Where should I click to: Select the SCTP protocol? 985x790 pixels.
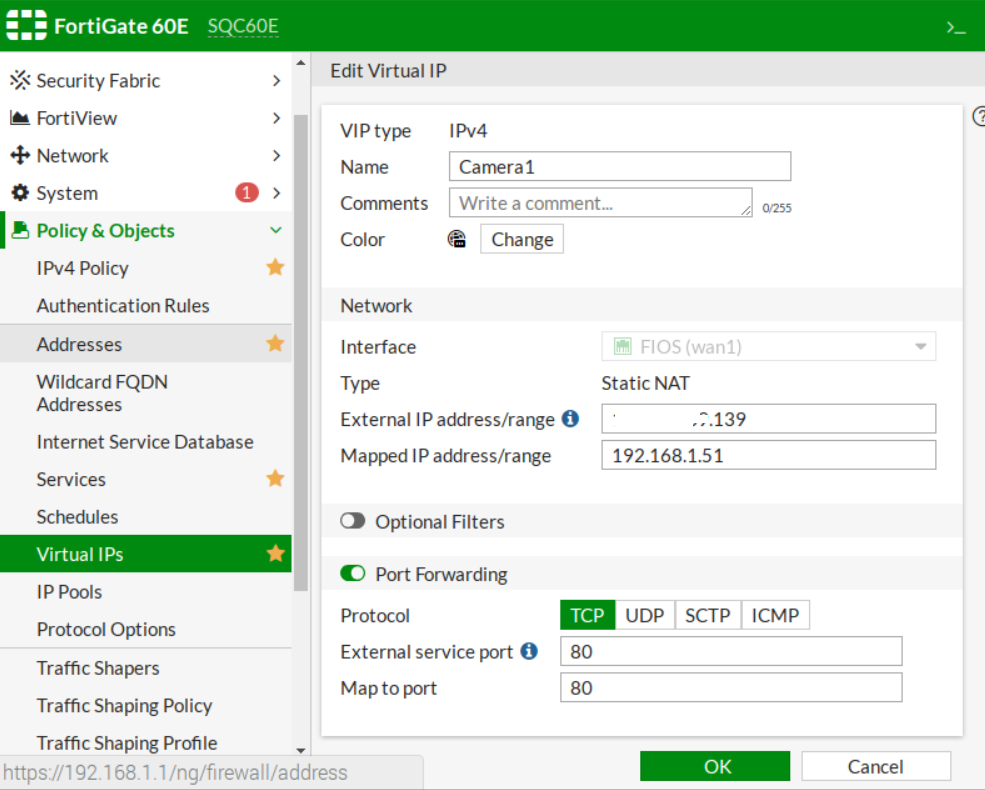(708, 615)
